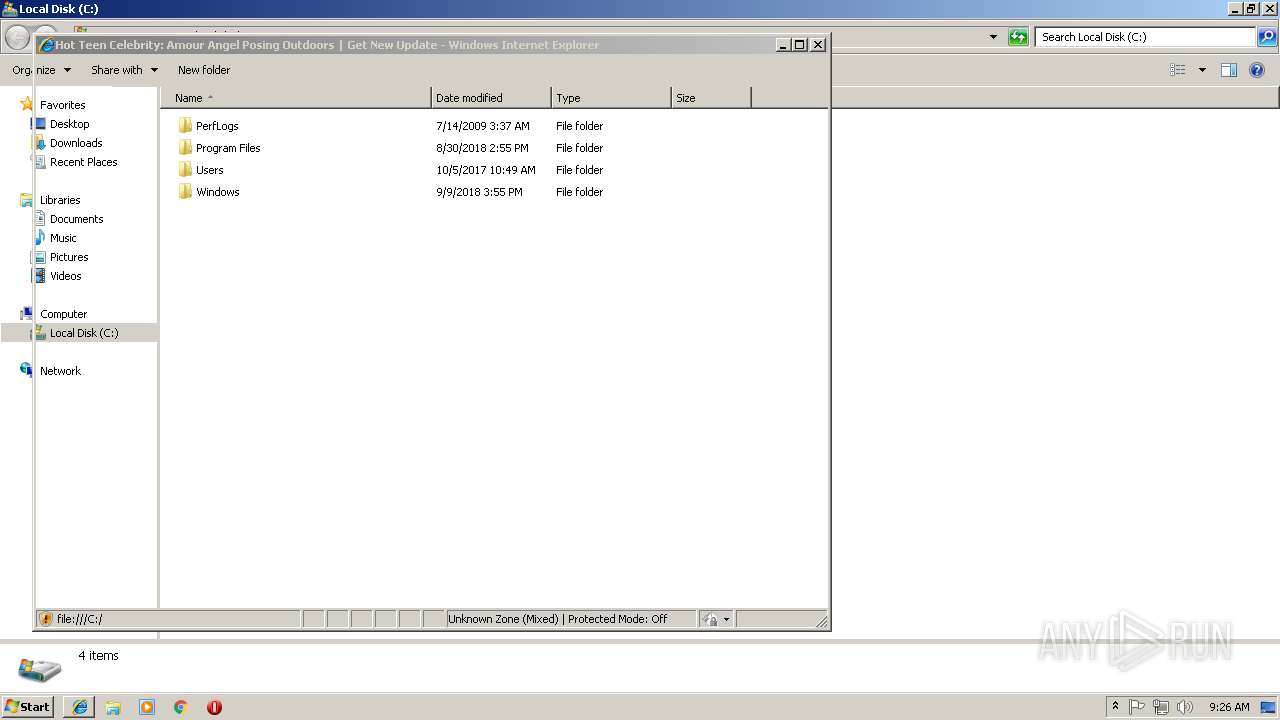Click date 9/9/2018 3:55 PM cell

point(479,192)
